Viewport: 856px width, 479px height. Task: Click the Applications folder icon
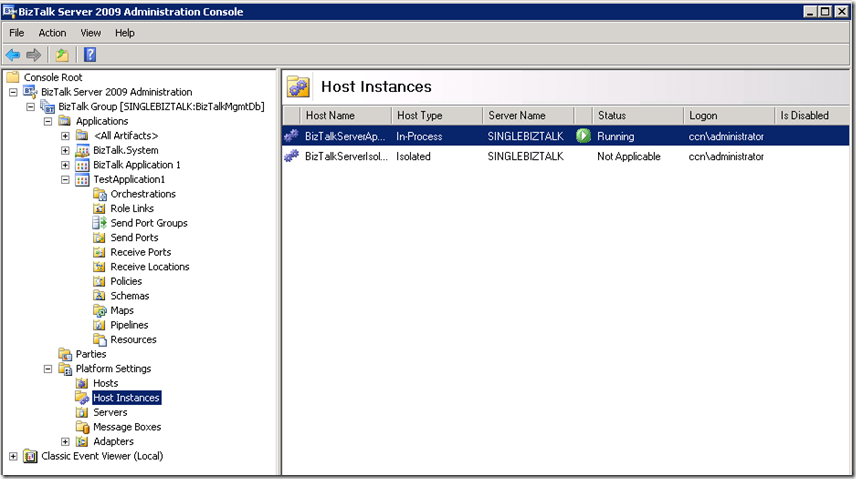(x=64, y=121)
